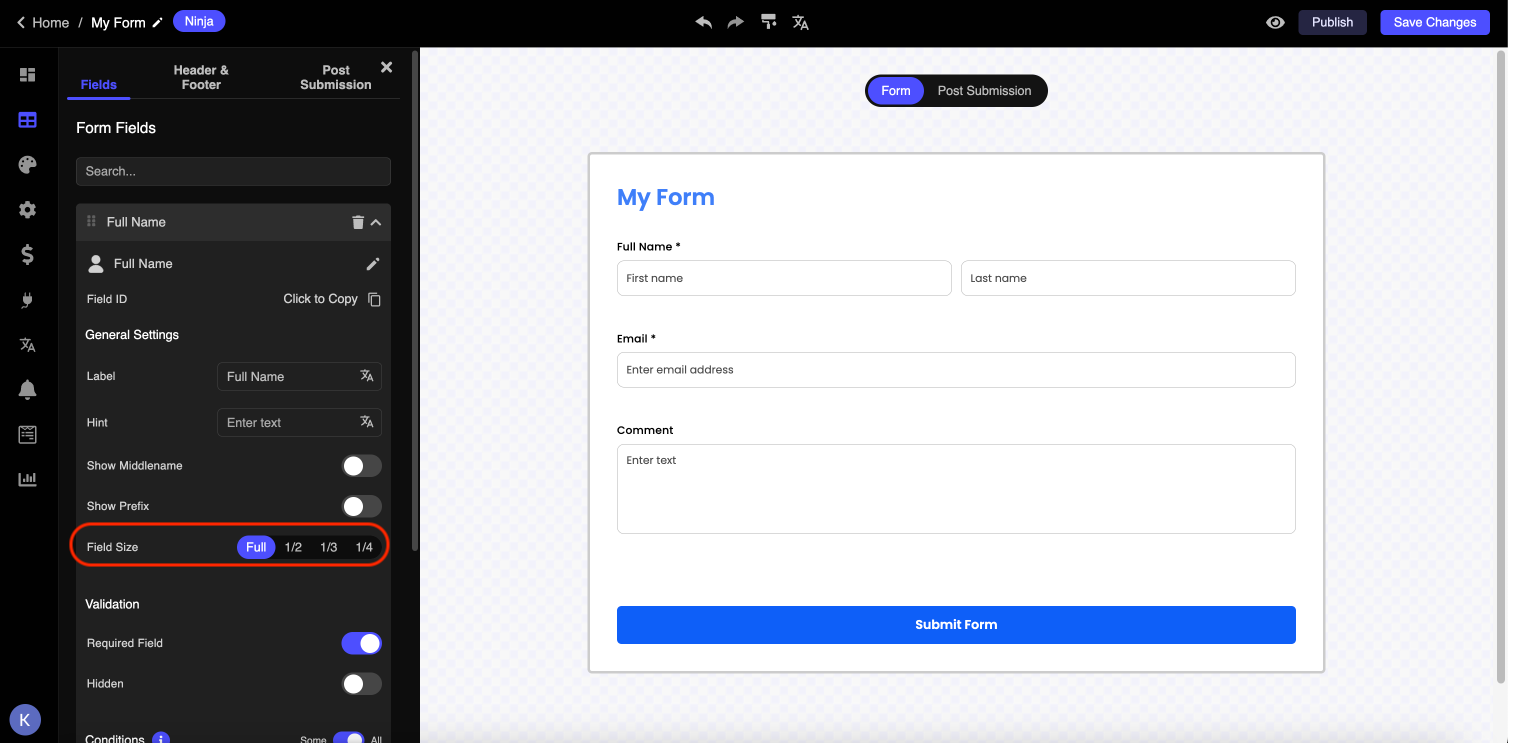Open the analytics chart sidebar icon
Viewport: 1520px width, 743px height.
27,479
